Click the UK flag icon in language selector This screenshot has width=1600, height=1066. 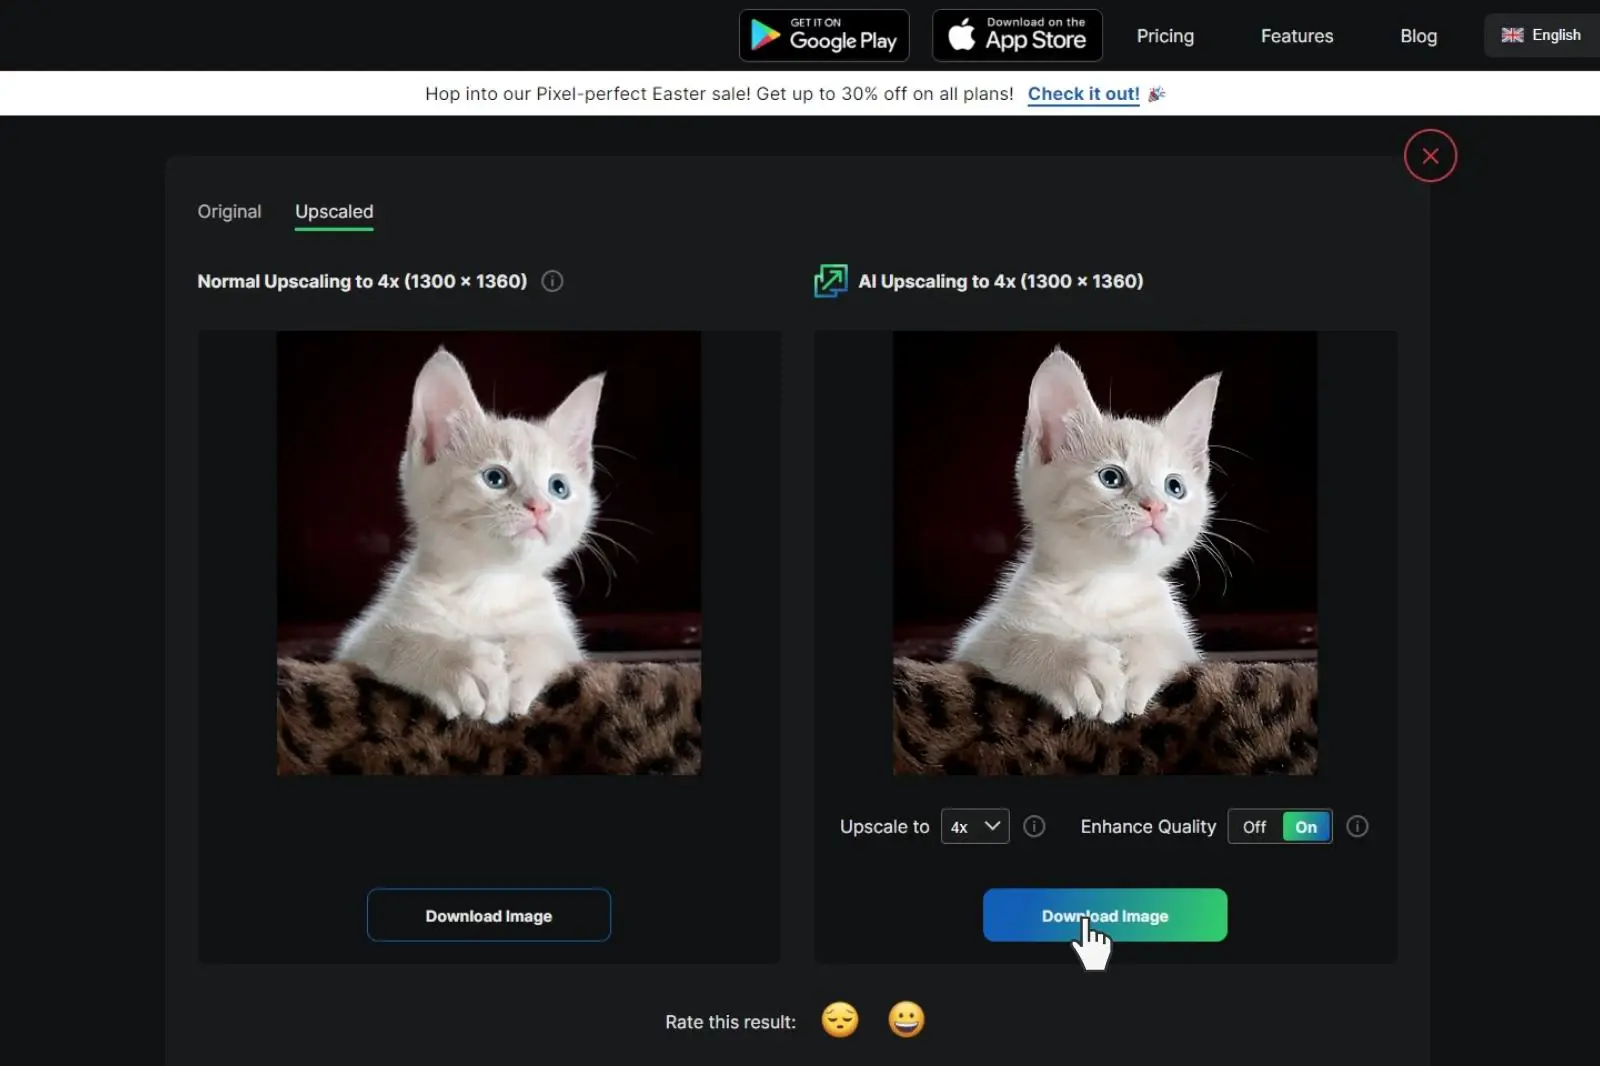[x=1512, y=35]
